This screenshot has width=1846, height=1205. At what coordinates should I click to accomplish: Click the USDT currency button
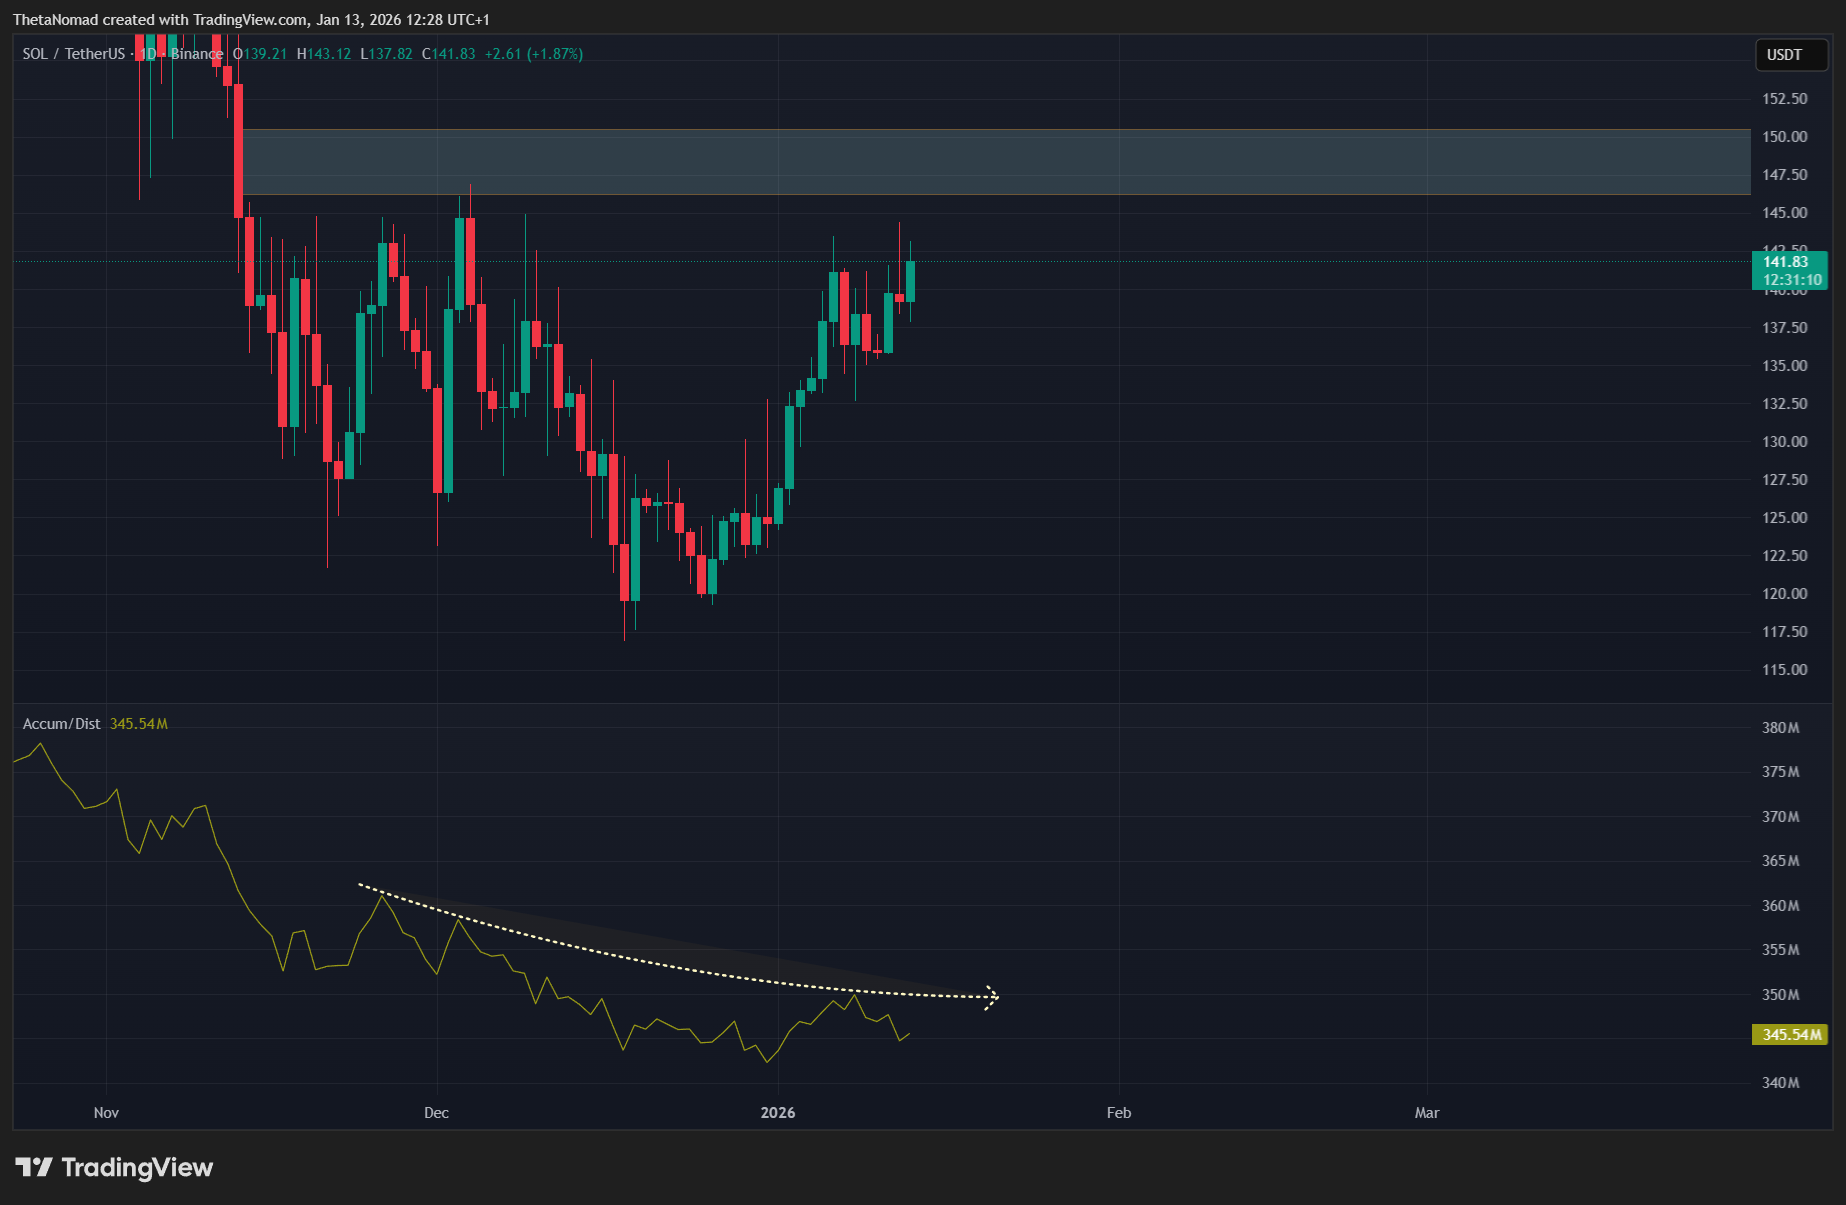click(1791, 55)
